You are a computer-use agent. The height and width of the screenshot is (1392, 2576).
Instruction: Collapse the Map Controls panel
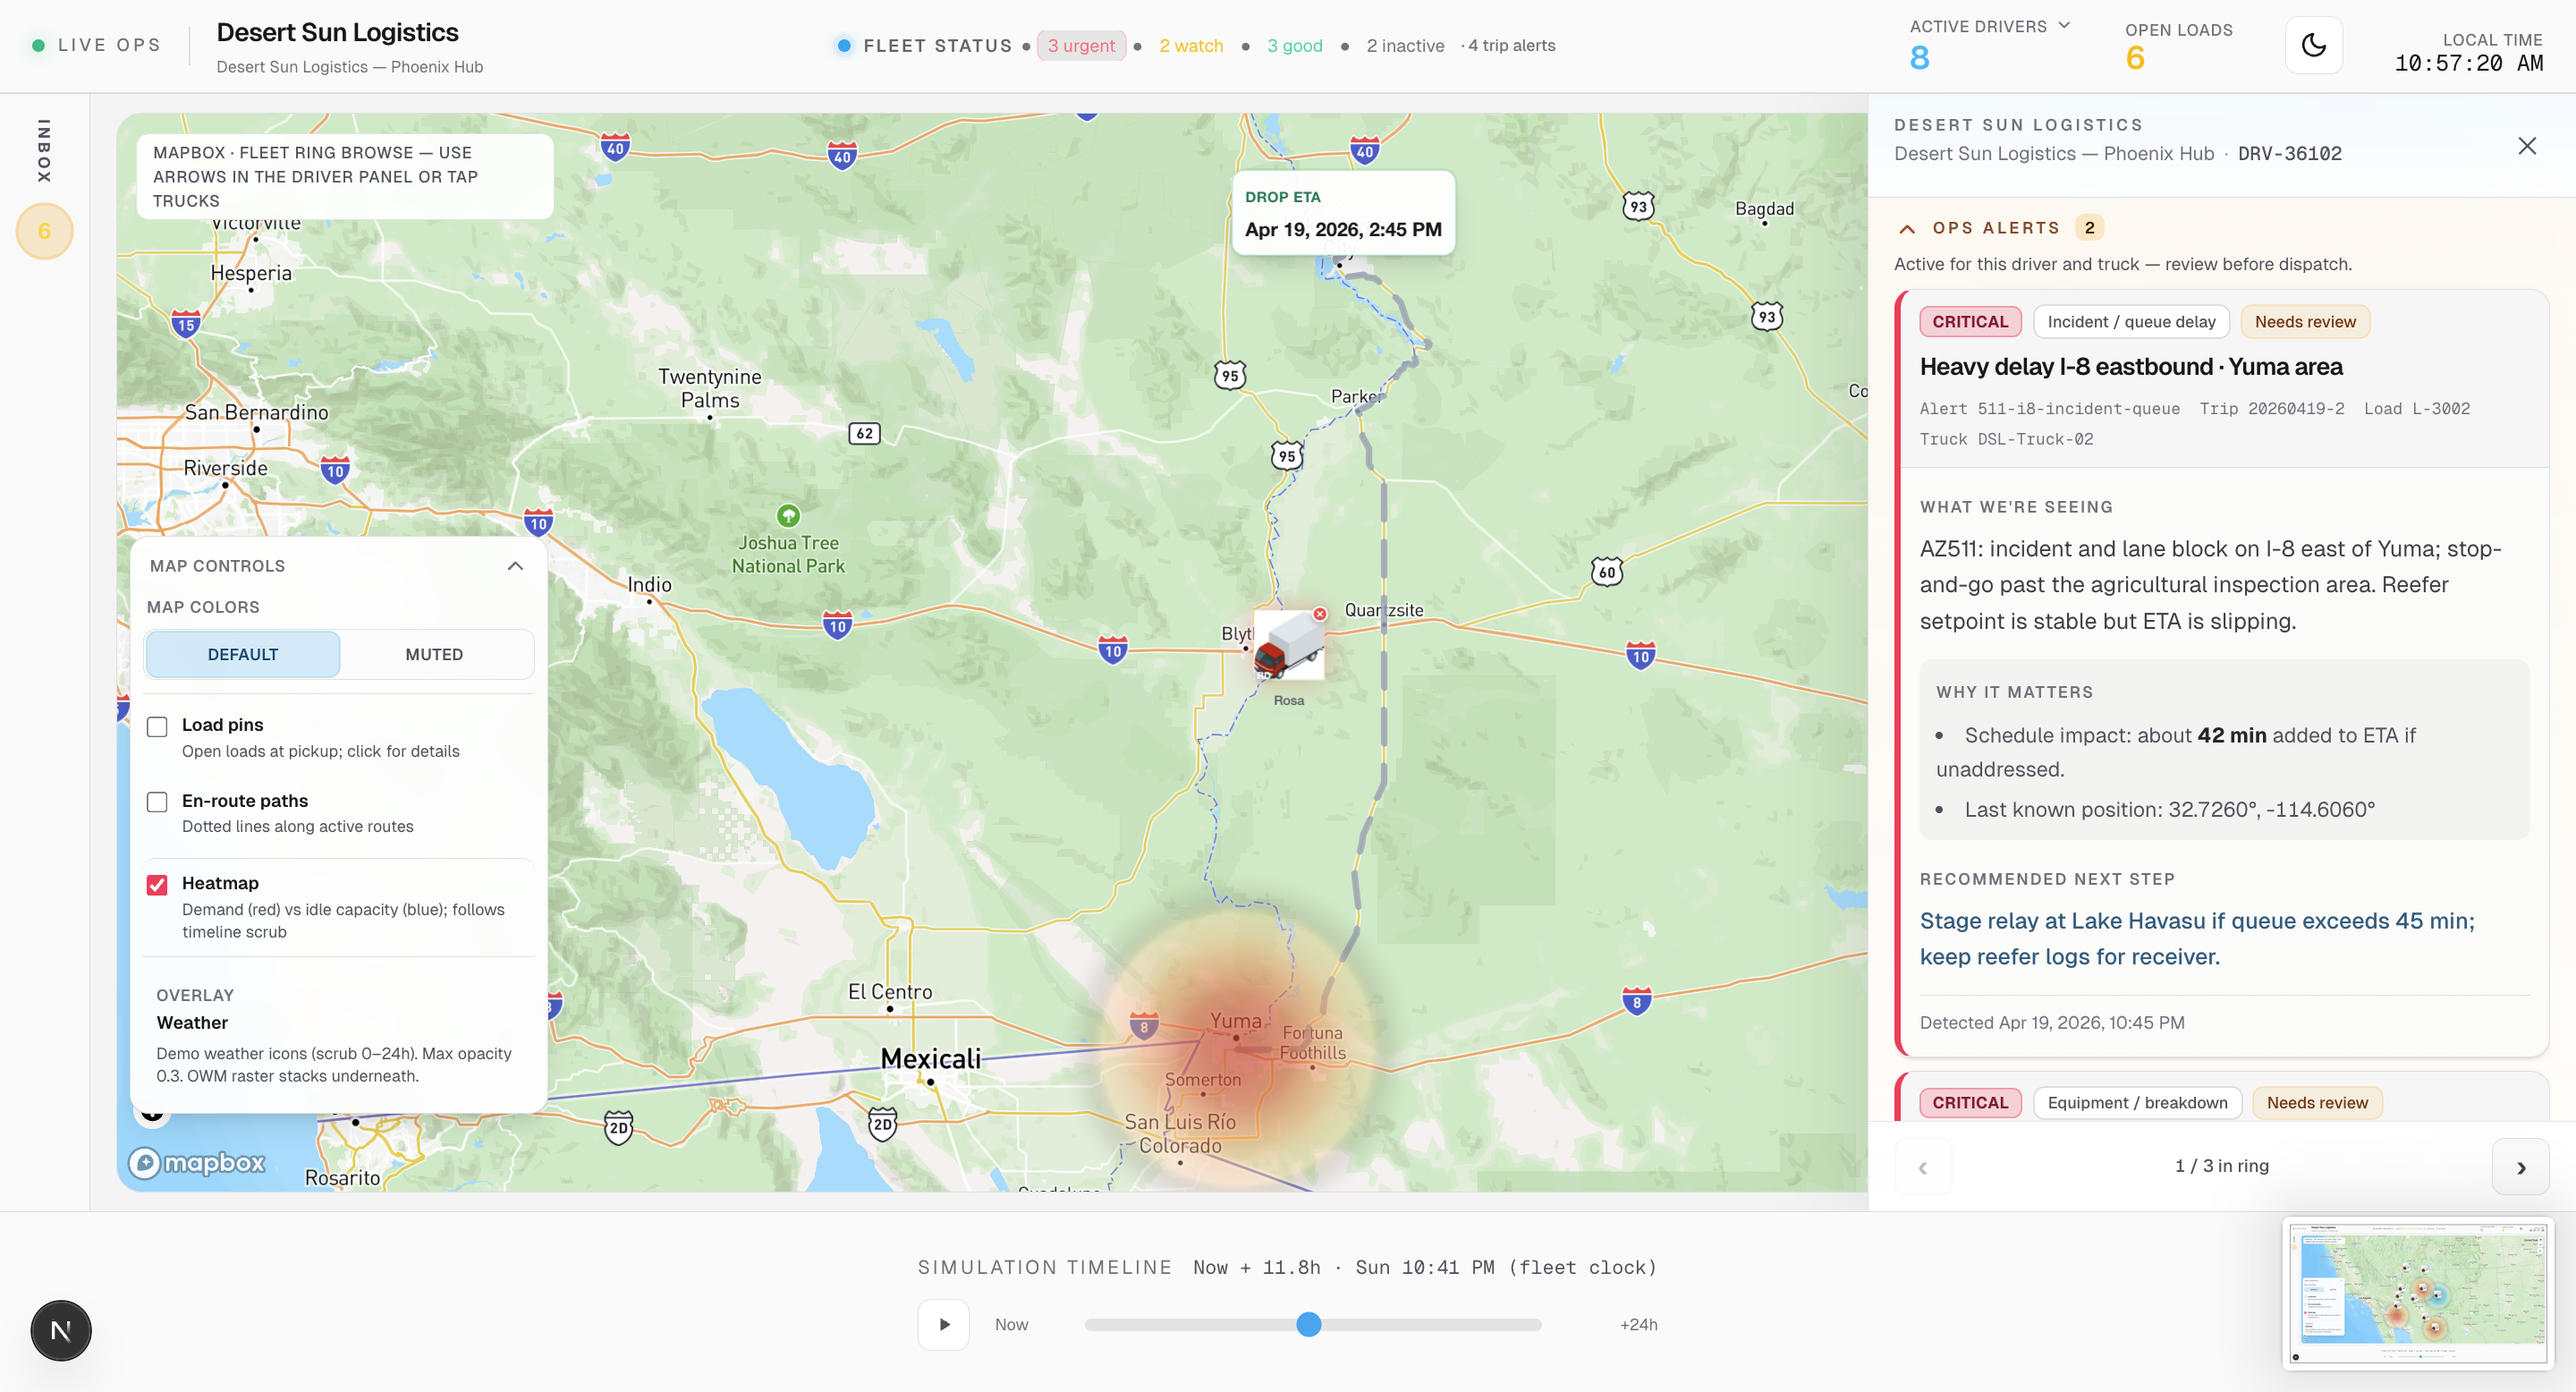click(515, 566)
